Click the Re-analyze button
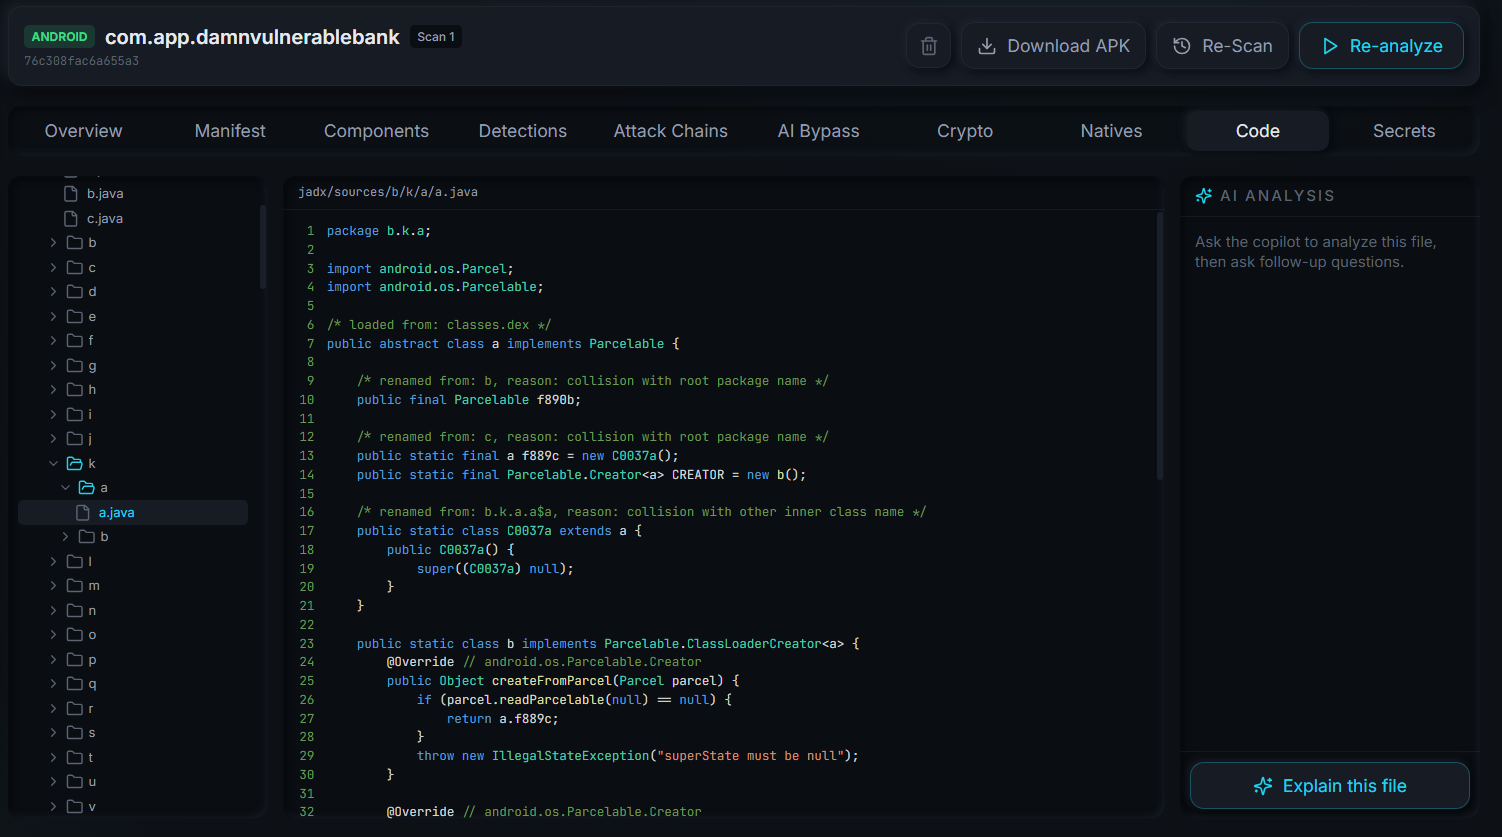This screenshot has width=1502, height=837. tap(1381, 46)
